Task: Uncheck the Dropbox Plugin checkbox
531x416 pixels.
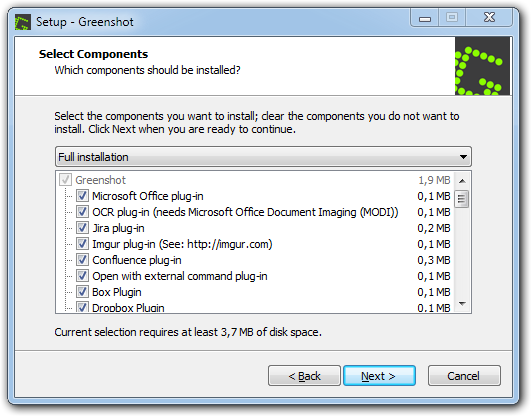Action: coord(82,307)
